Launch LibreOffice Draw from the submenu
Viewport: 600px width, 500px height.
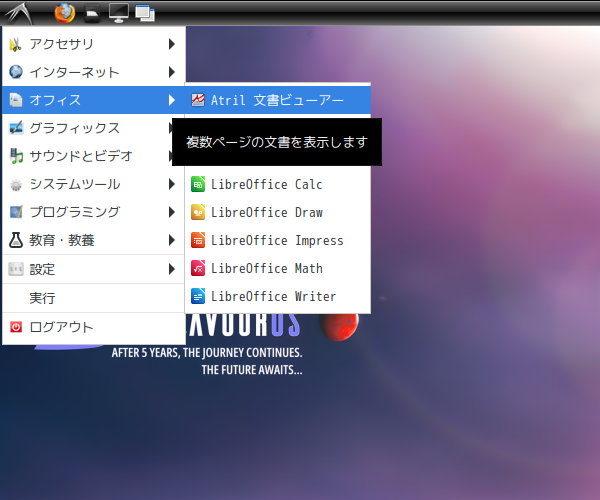pos(278,212)
